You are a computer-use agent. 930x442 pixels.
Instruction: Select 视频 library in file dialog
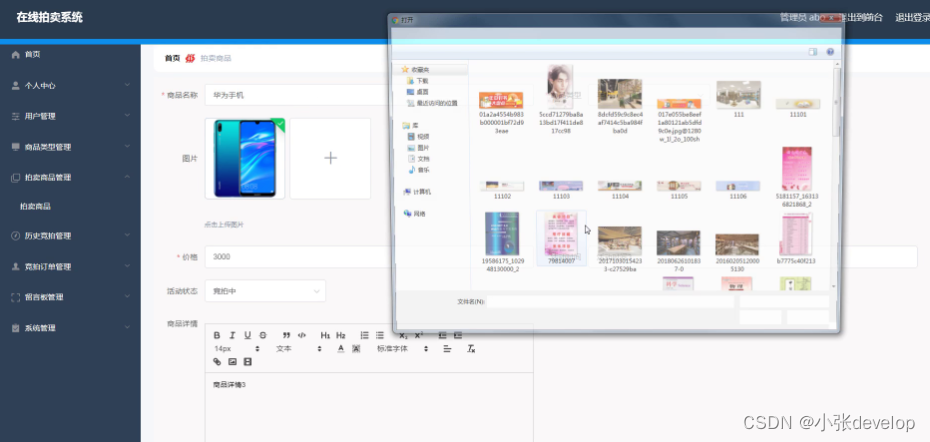(419, 136)
